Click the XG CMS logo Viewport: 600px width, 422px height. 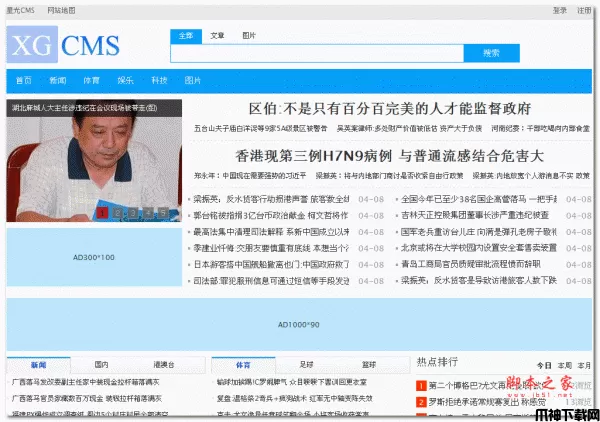(63, 44)
